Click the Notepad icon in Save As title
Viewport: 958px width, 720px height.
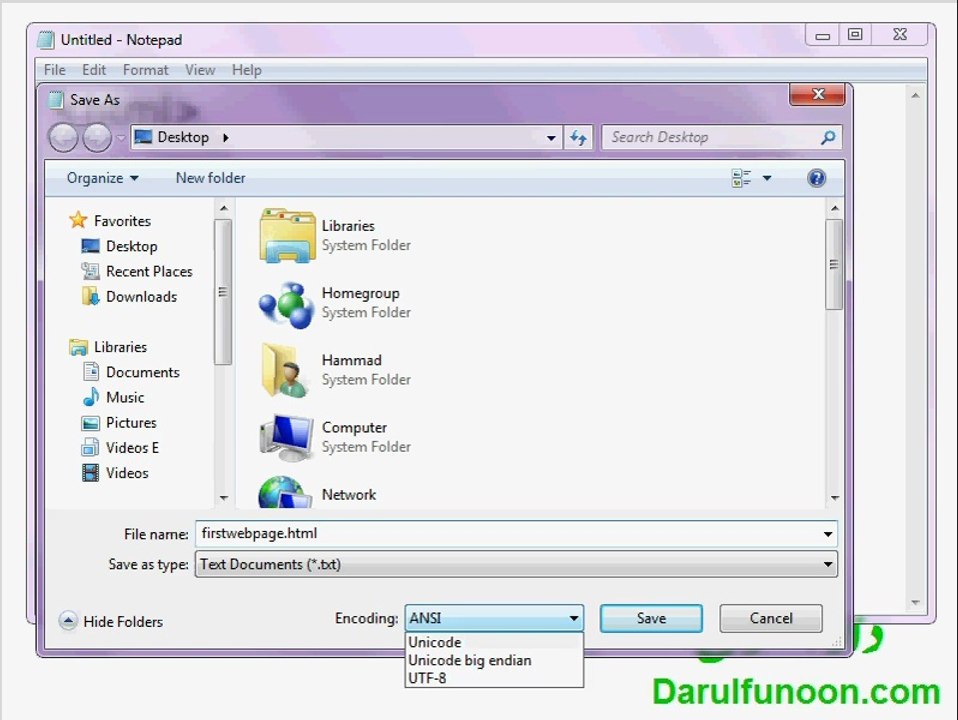click(56, 100)
